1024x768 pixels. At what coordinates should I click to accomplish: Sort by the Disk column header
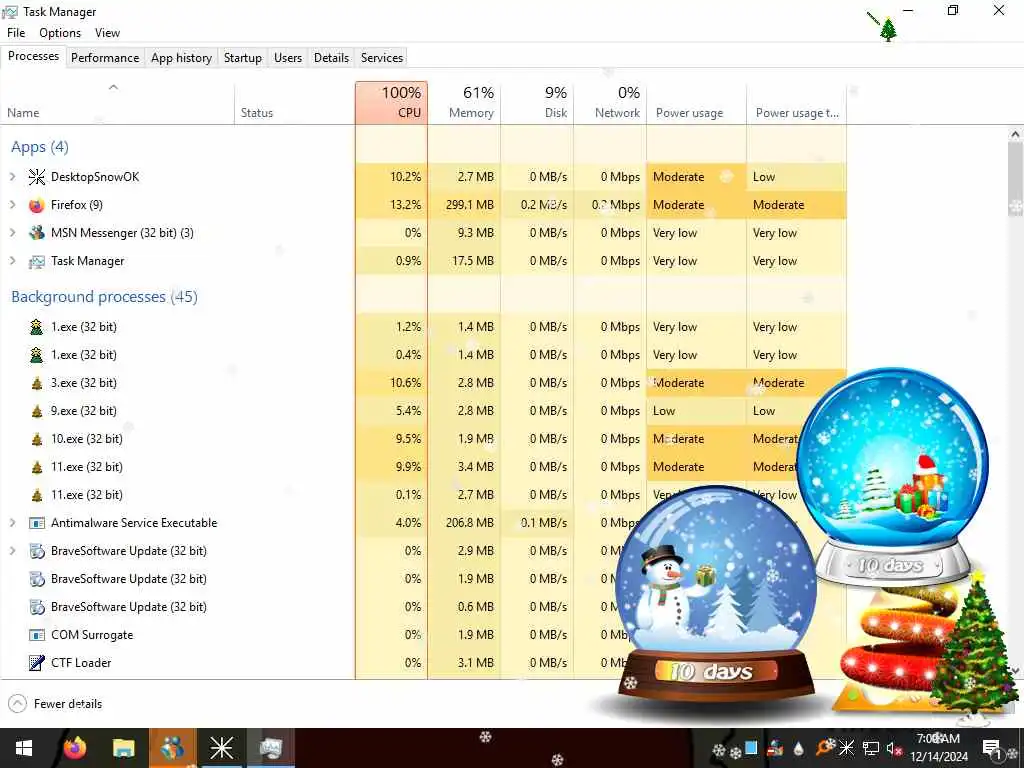point(537,103)
